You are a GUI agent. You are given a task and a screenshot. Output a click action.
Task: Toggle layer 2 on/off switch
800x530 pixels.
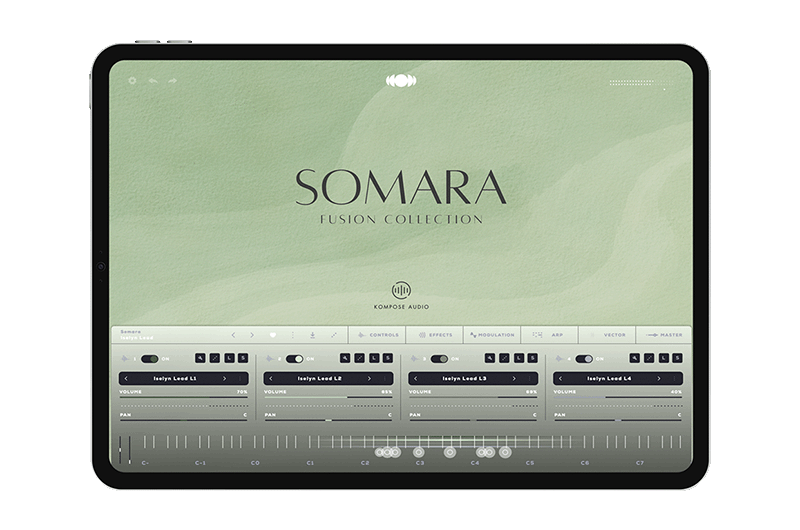coord(294,358)
